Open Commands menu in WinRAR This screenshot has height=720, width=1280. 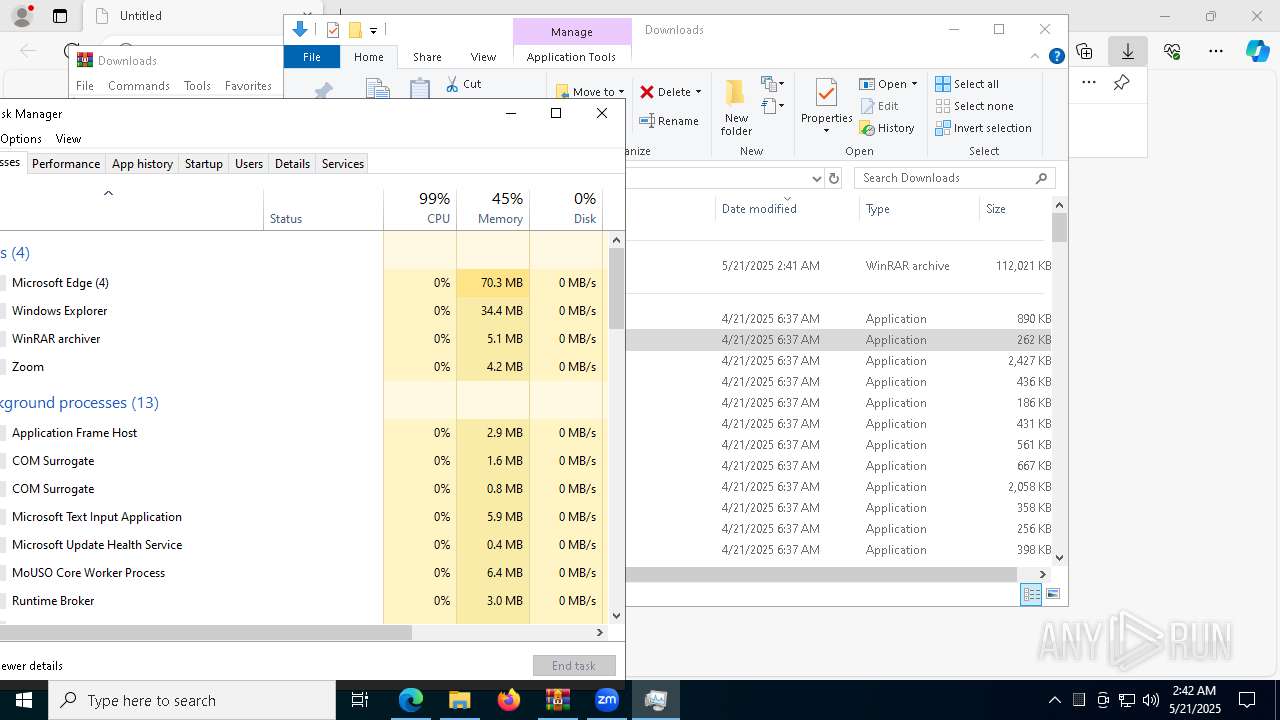[x=139, y=86]
